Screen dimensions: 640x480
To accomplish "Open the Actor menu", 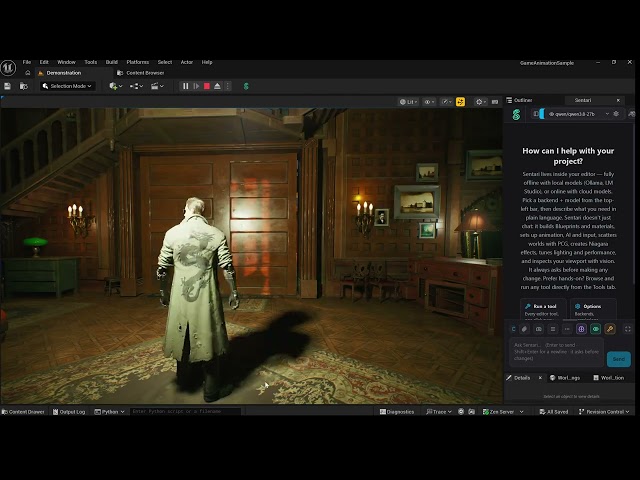I will click(x=187, y=62).
